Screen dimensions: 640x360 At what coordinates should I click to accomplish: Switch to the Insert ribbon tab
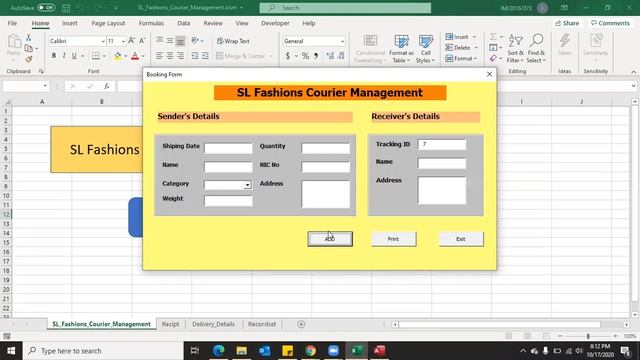70,23
